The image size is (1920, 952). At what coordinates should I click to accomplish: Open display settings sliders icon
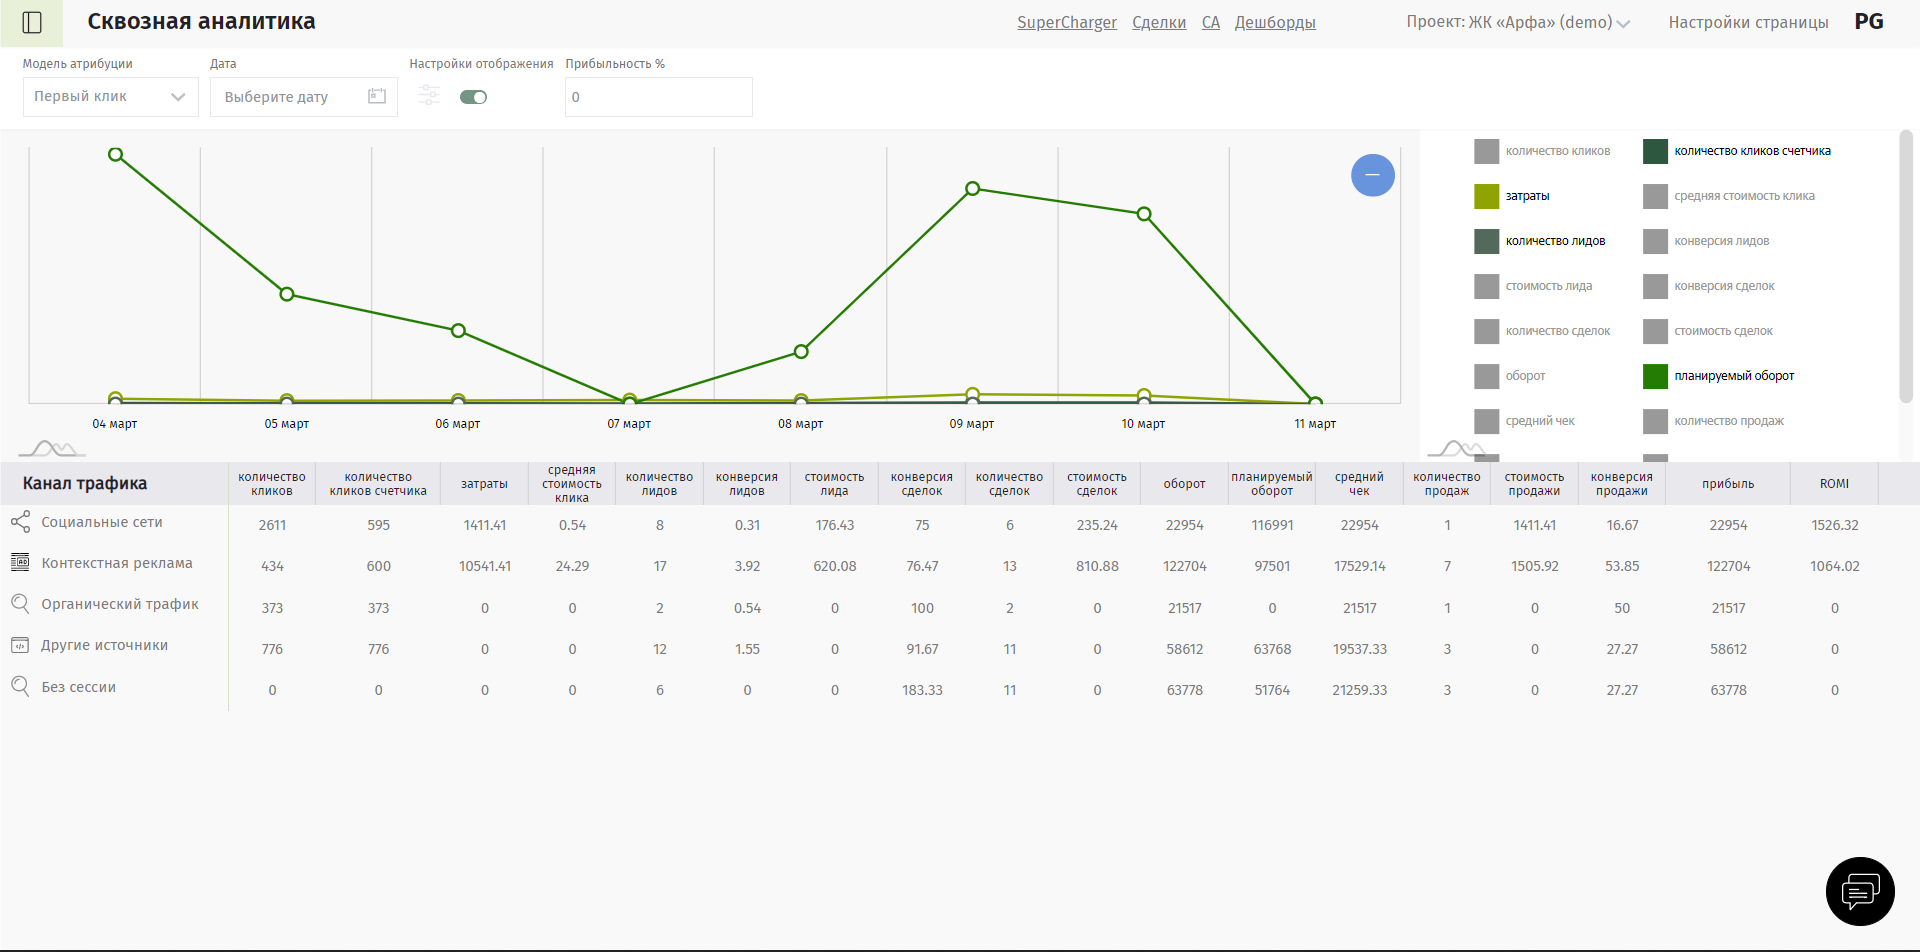tap(429, 96)
